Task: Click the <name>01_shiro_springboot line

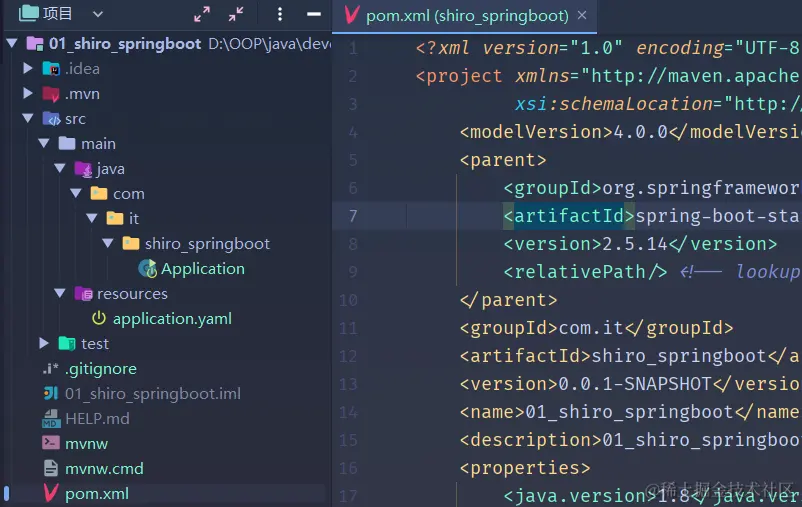Action: (x=631, y=412)
